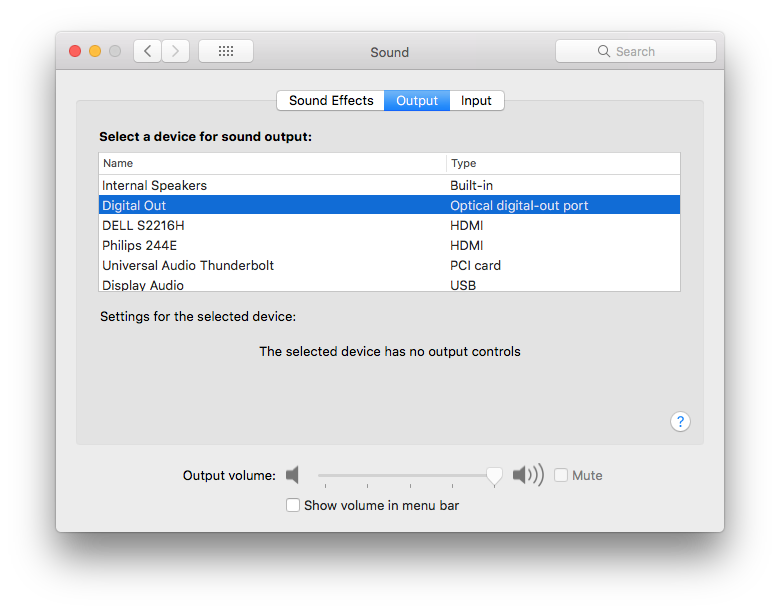
Task: Select the Display Audio device
Action: point(390,284)
